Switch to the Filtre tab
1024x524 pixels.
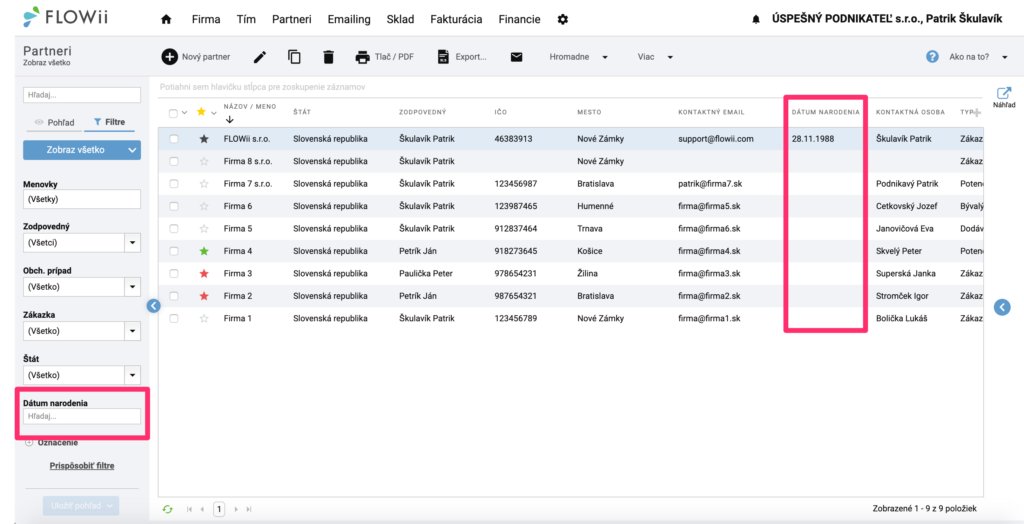[x=110, y=122]
